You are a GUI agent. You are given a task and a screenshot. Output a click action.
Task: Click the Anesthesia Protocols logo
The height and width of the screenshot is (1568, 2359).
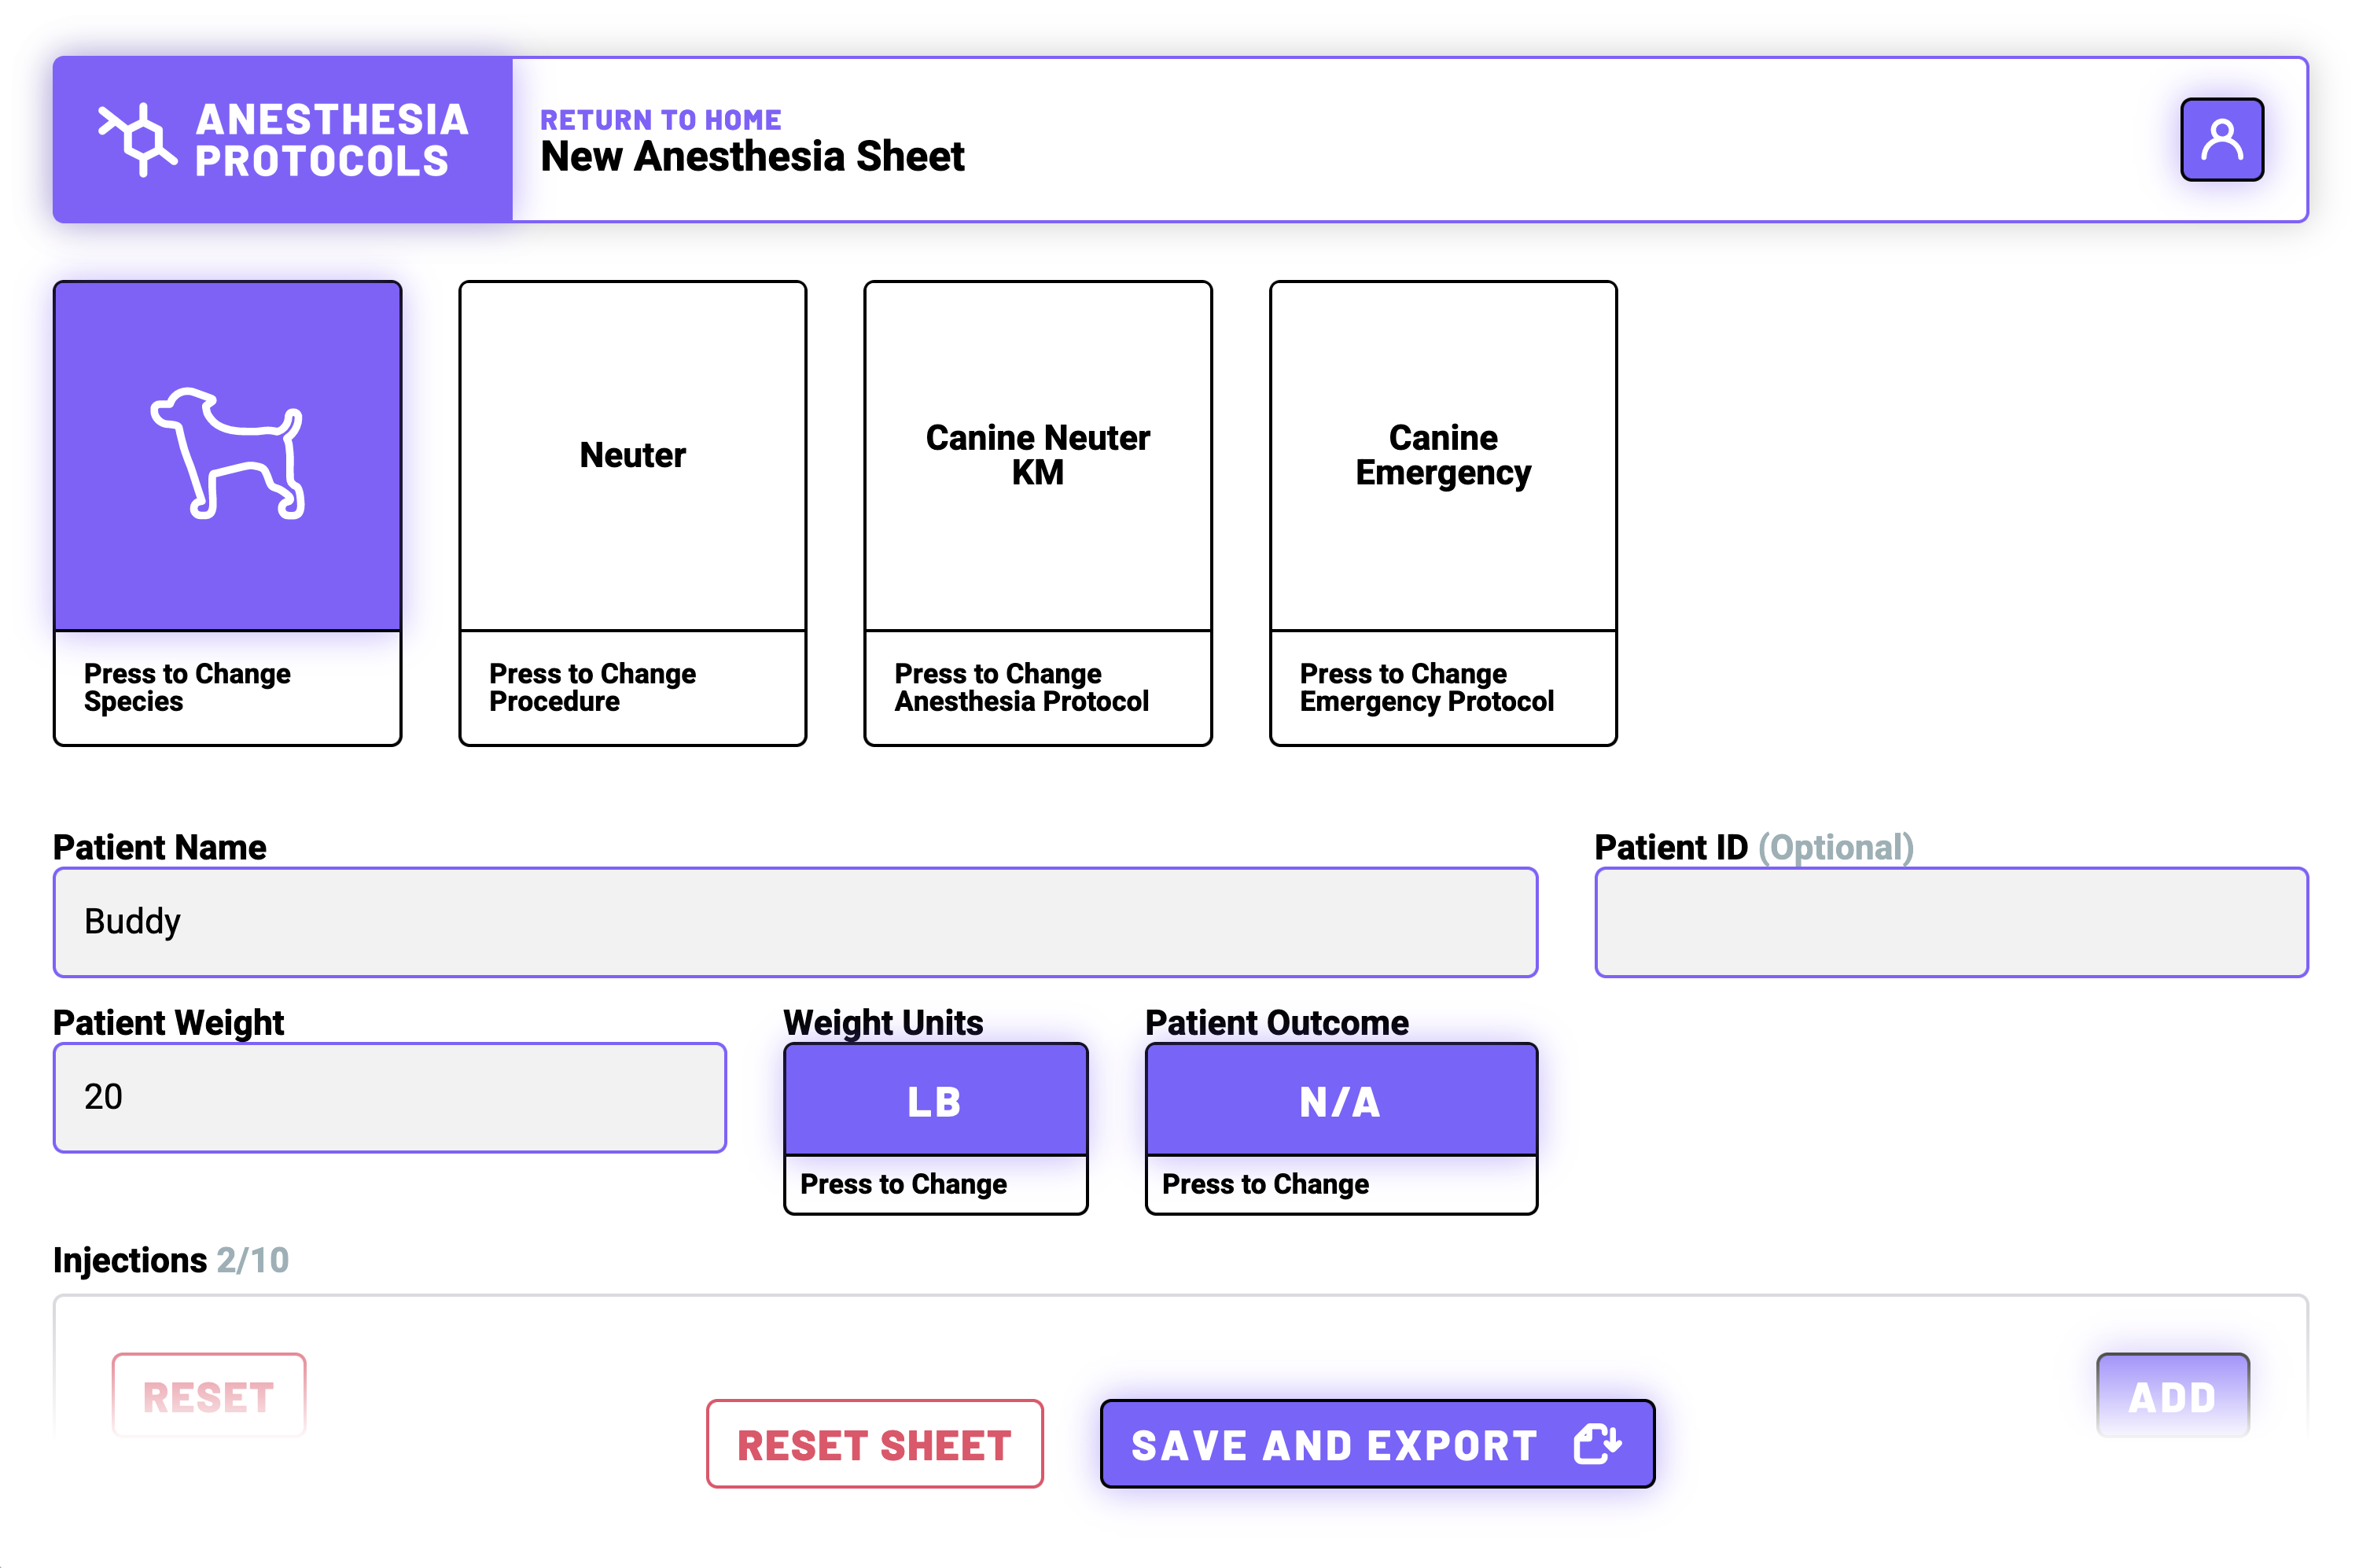click(x=283, y=139)
